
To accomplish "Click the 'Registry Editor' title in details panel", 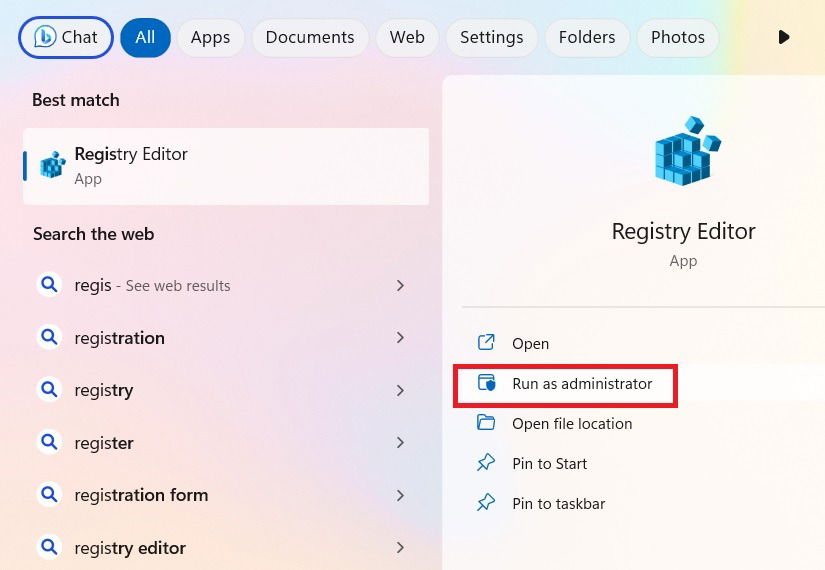I will coord(683,232).
